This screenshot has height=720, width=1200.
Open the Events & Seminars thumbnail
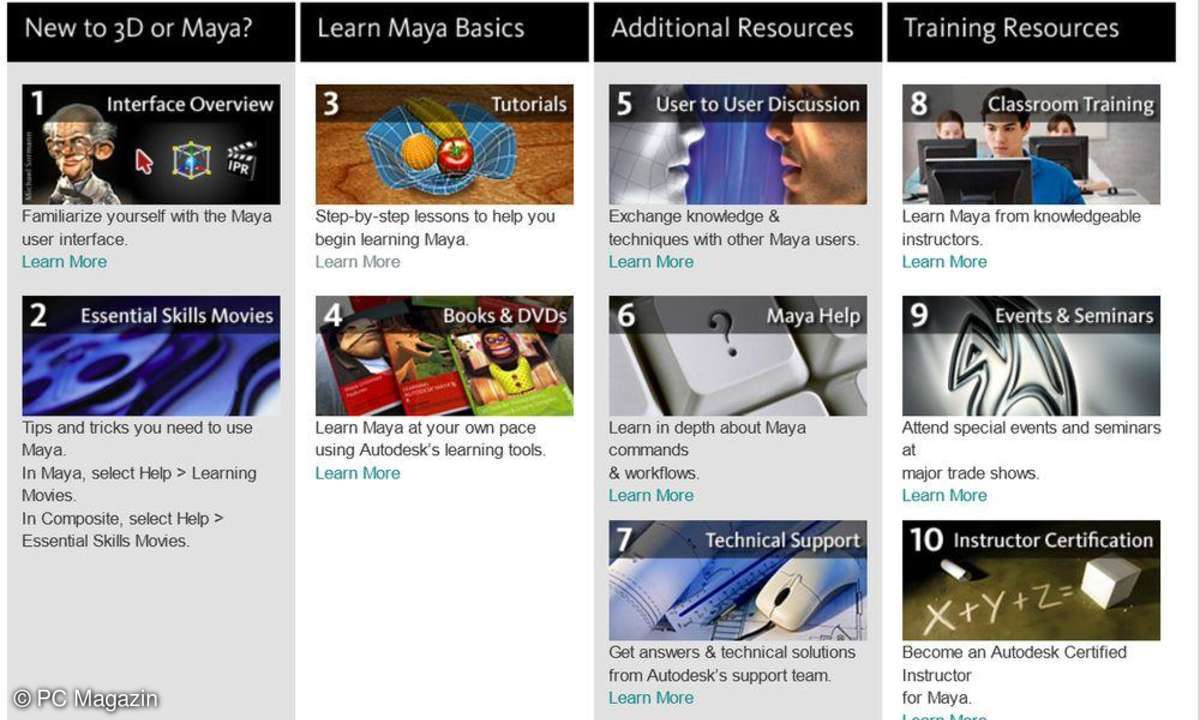tap(1031, 355)
